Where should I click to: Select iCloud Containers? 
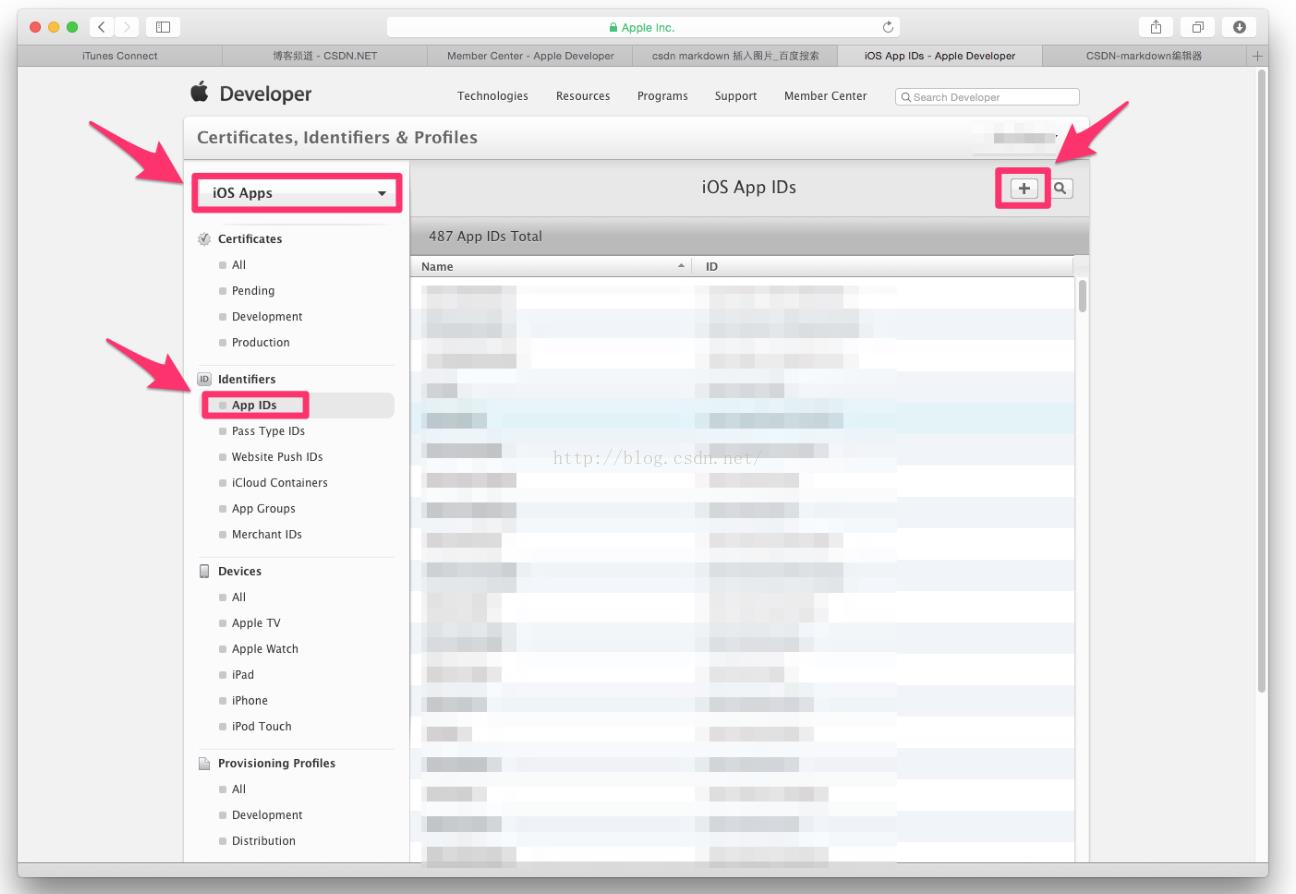[280, 483]
